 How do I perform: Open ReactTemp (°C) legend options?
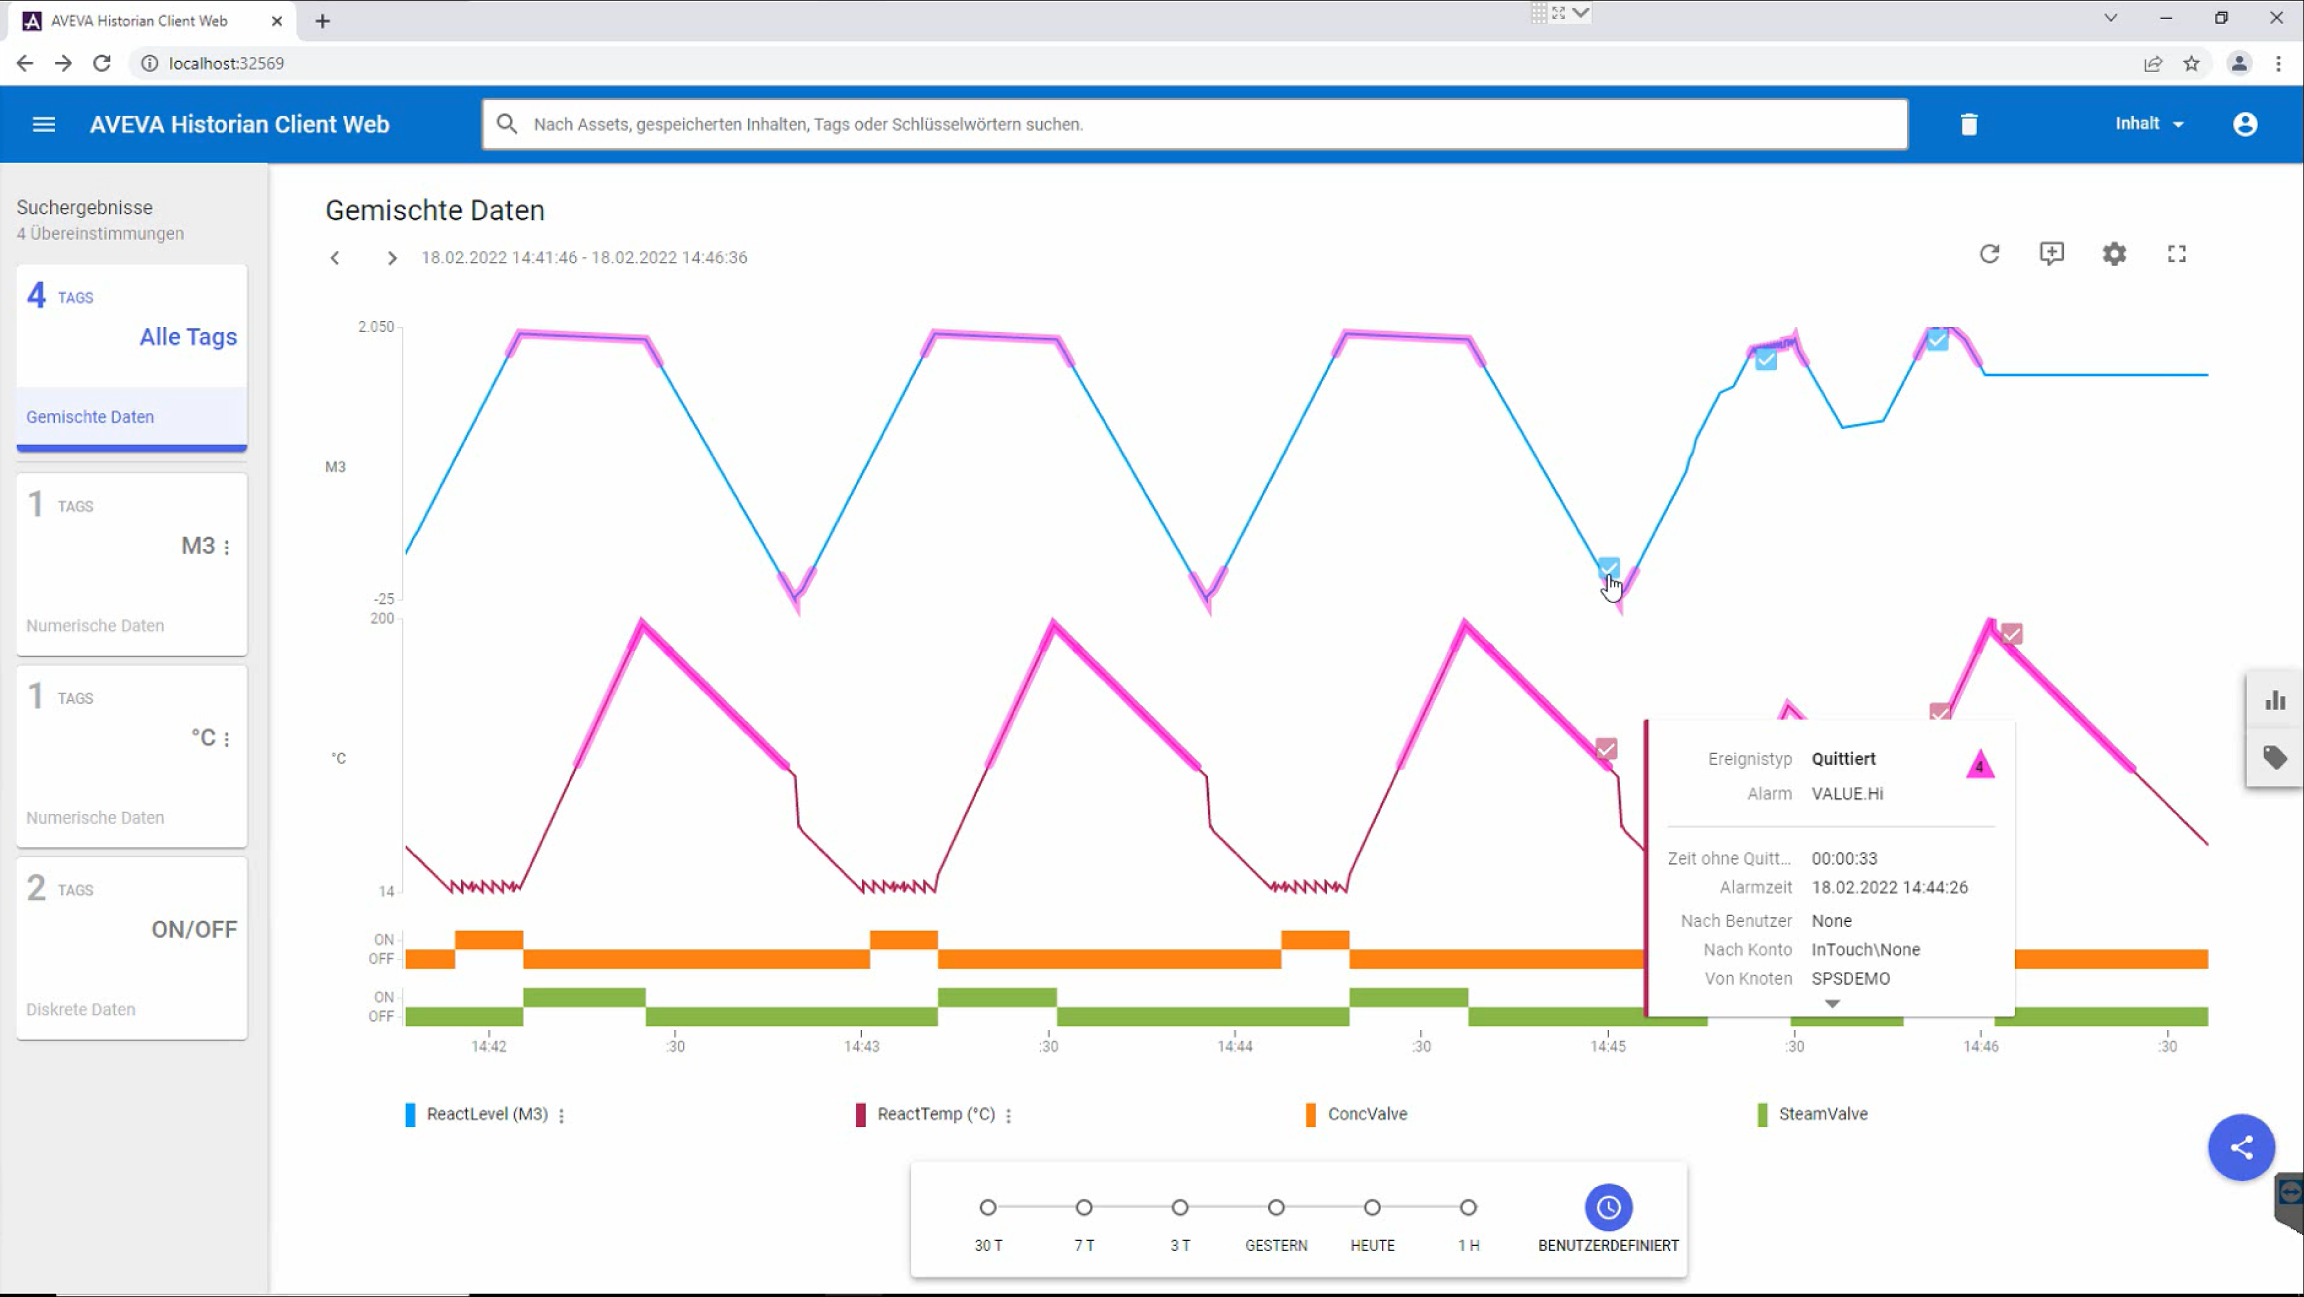coord(1009,1115)
